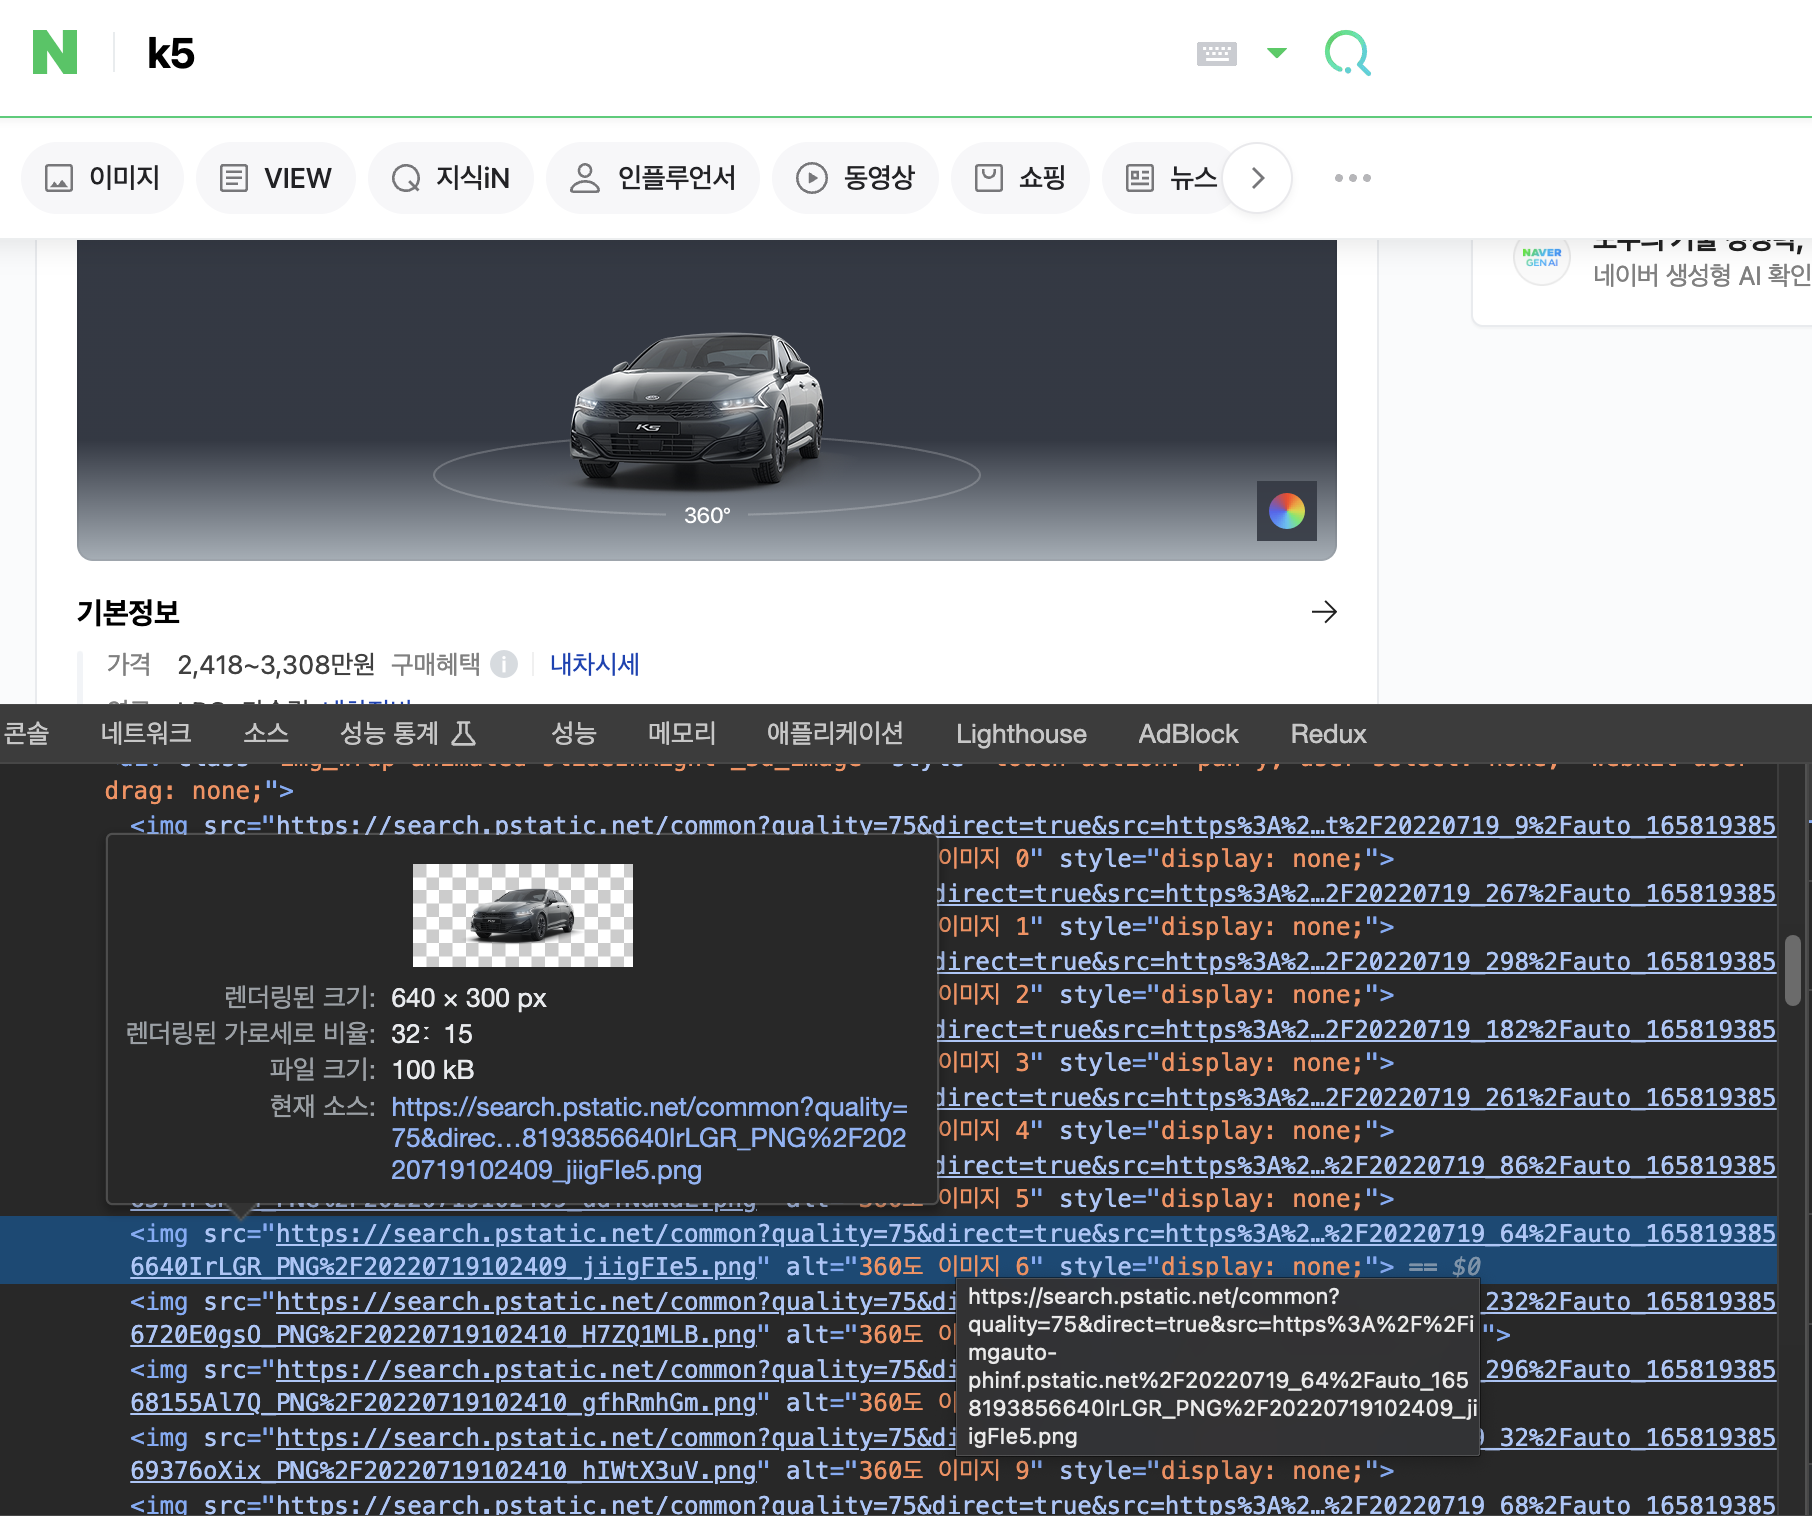Click the 100 kB file size value
The height and width of the screenshot is (1516, 1812).
pos(432,1070)
